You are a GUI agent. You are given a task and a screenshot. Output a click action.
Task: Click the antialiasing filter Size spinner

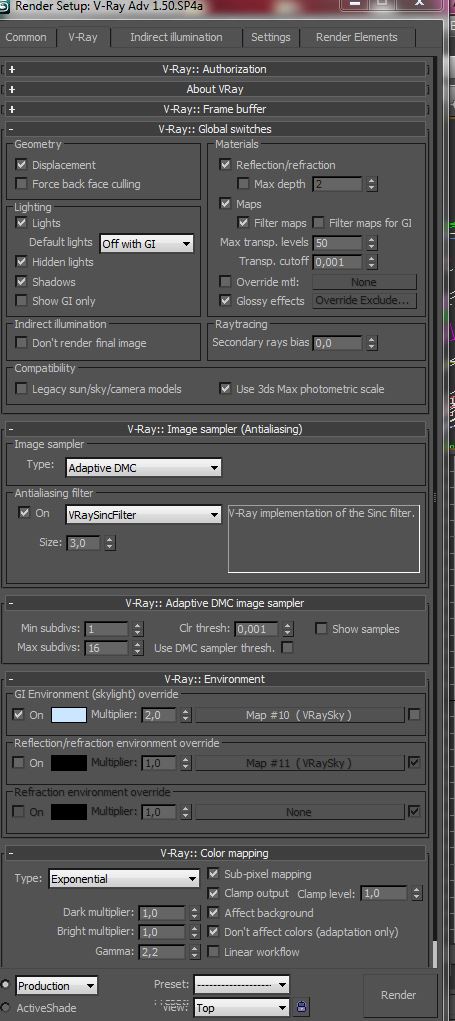[109, 542]
